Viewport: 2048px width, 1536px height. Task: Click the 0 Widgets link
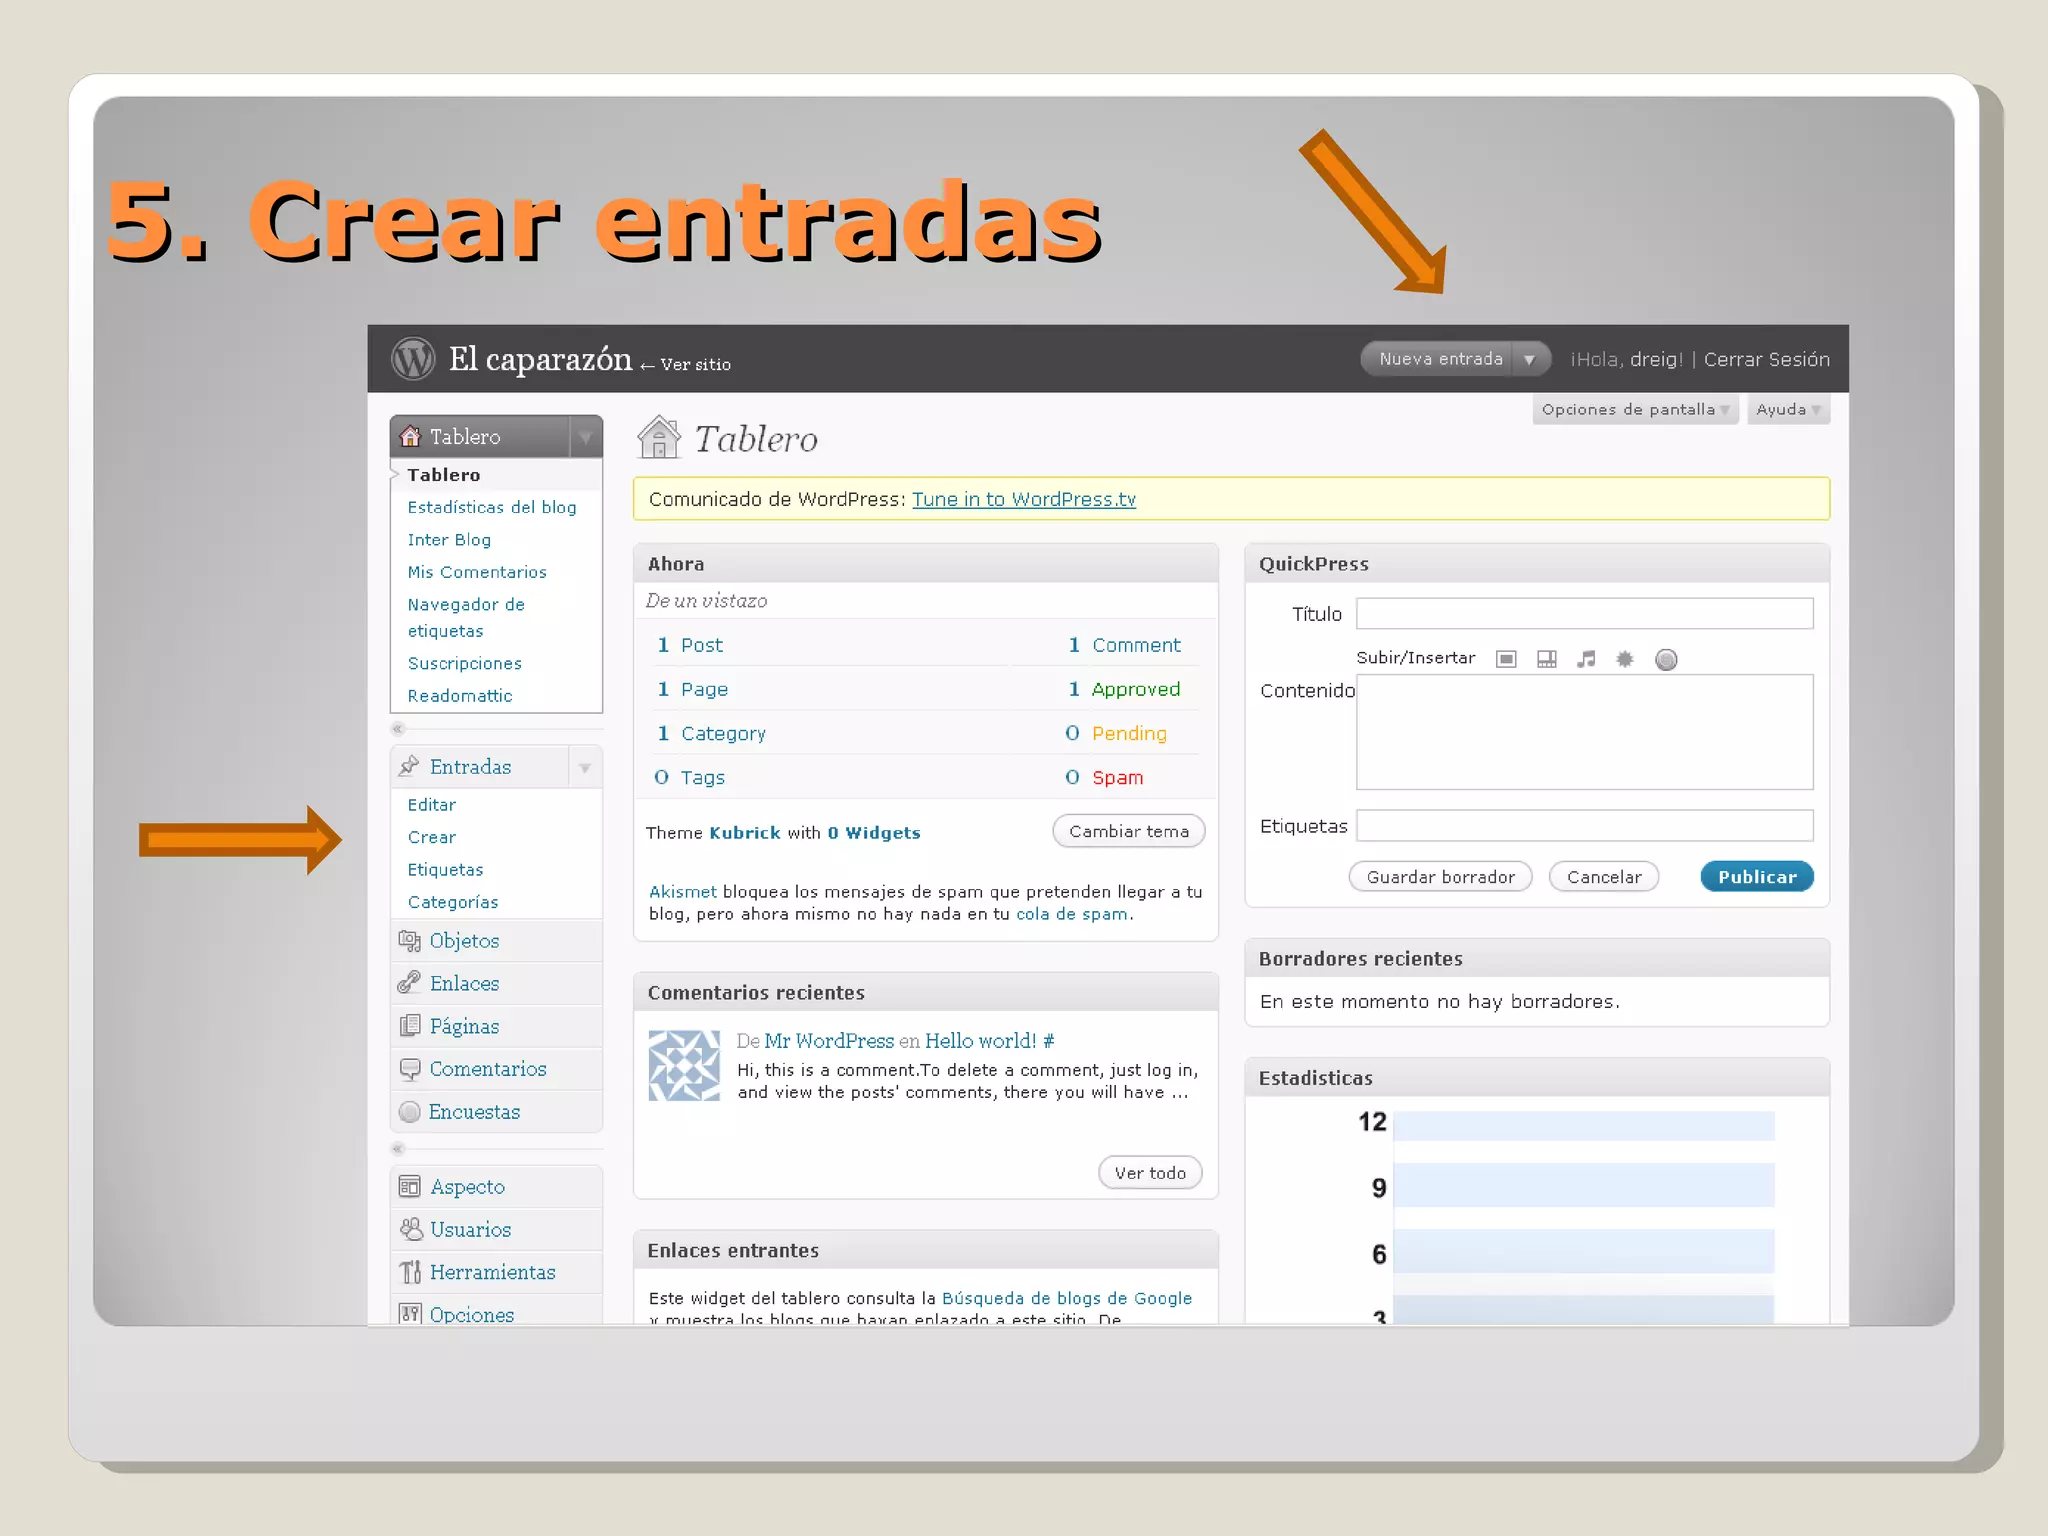[873, 832]
